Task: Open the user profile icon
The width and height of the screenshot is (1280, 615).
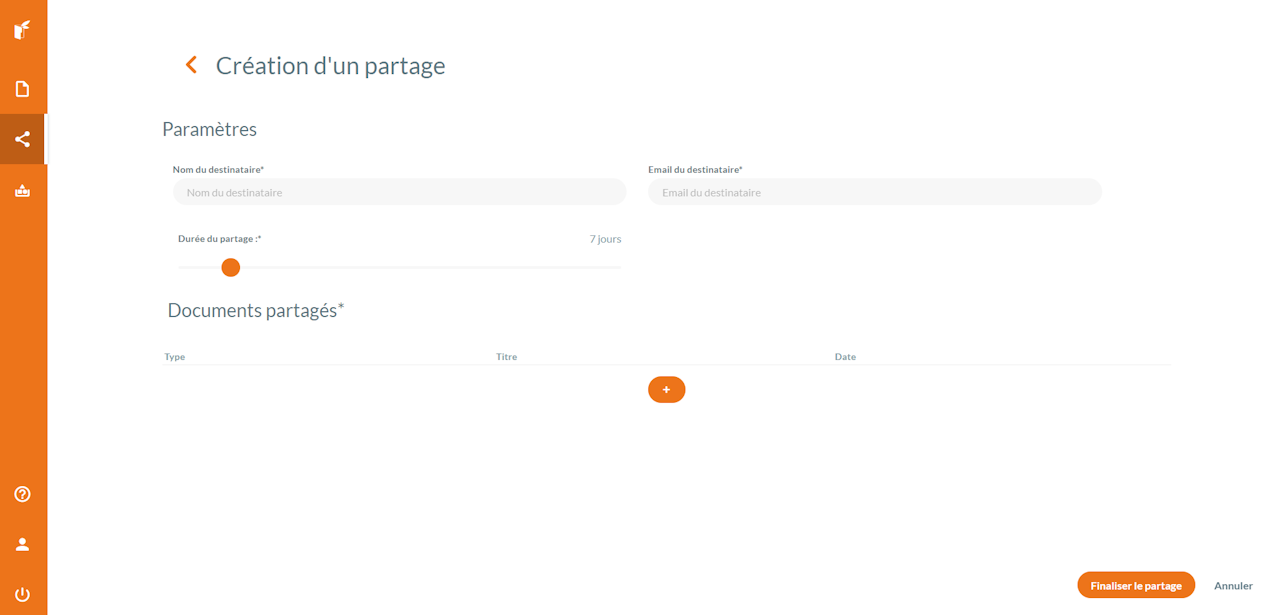Action: tap(22, 544)
